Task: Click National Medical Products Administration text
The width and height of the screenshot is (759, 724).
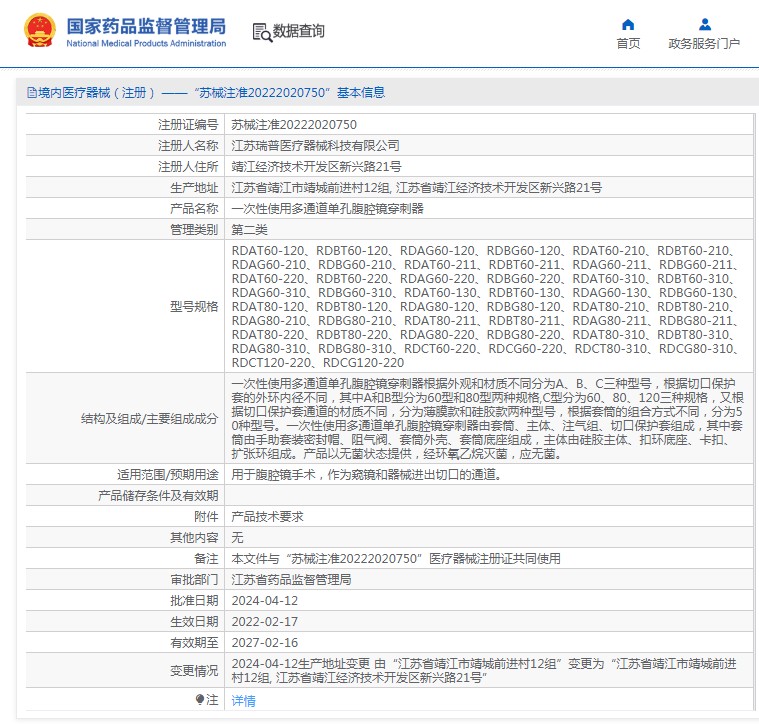Action: [146, 44]
